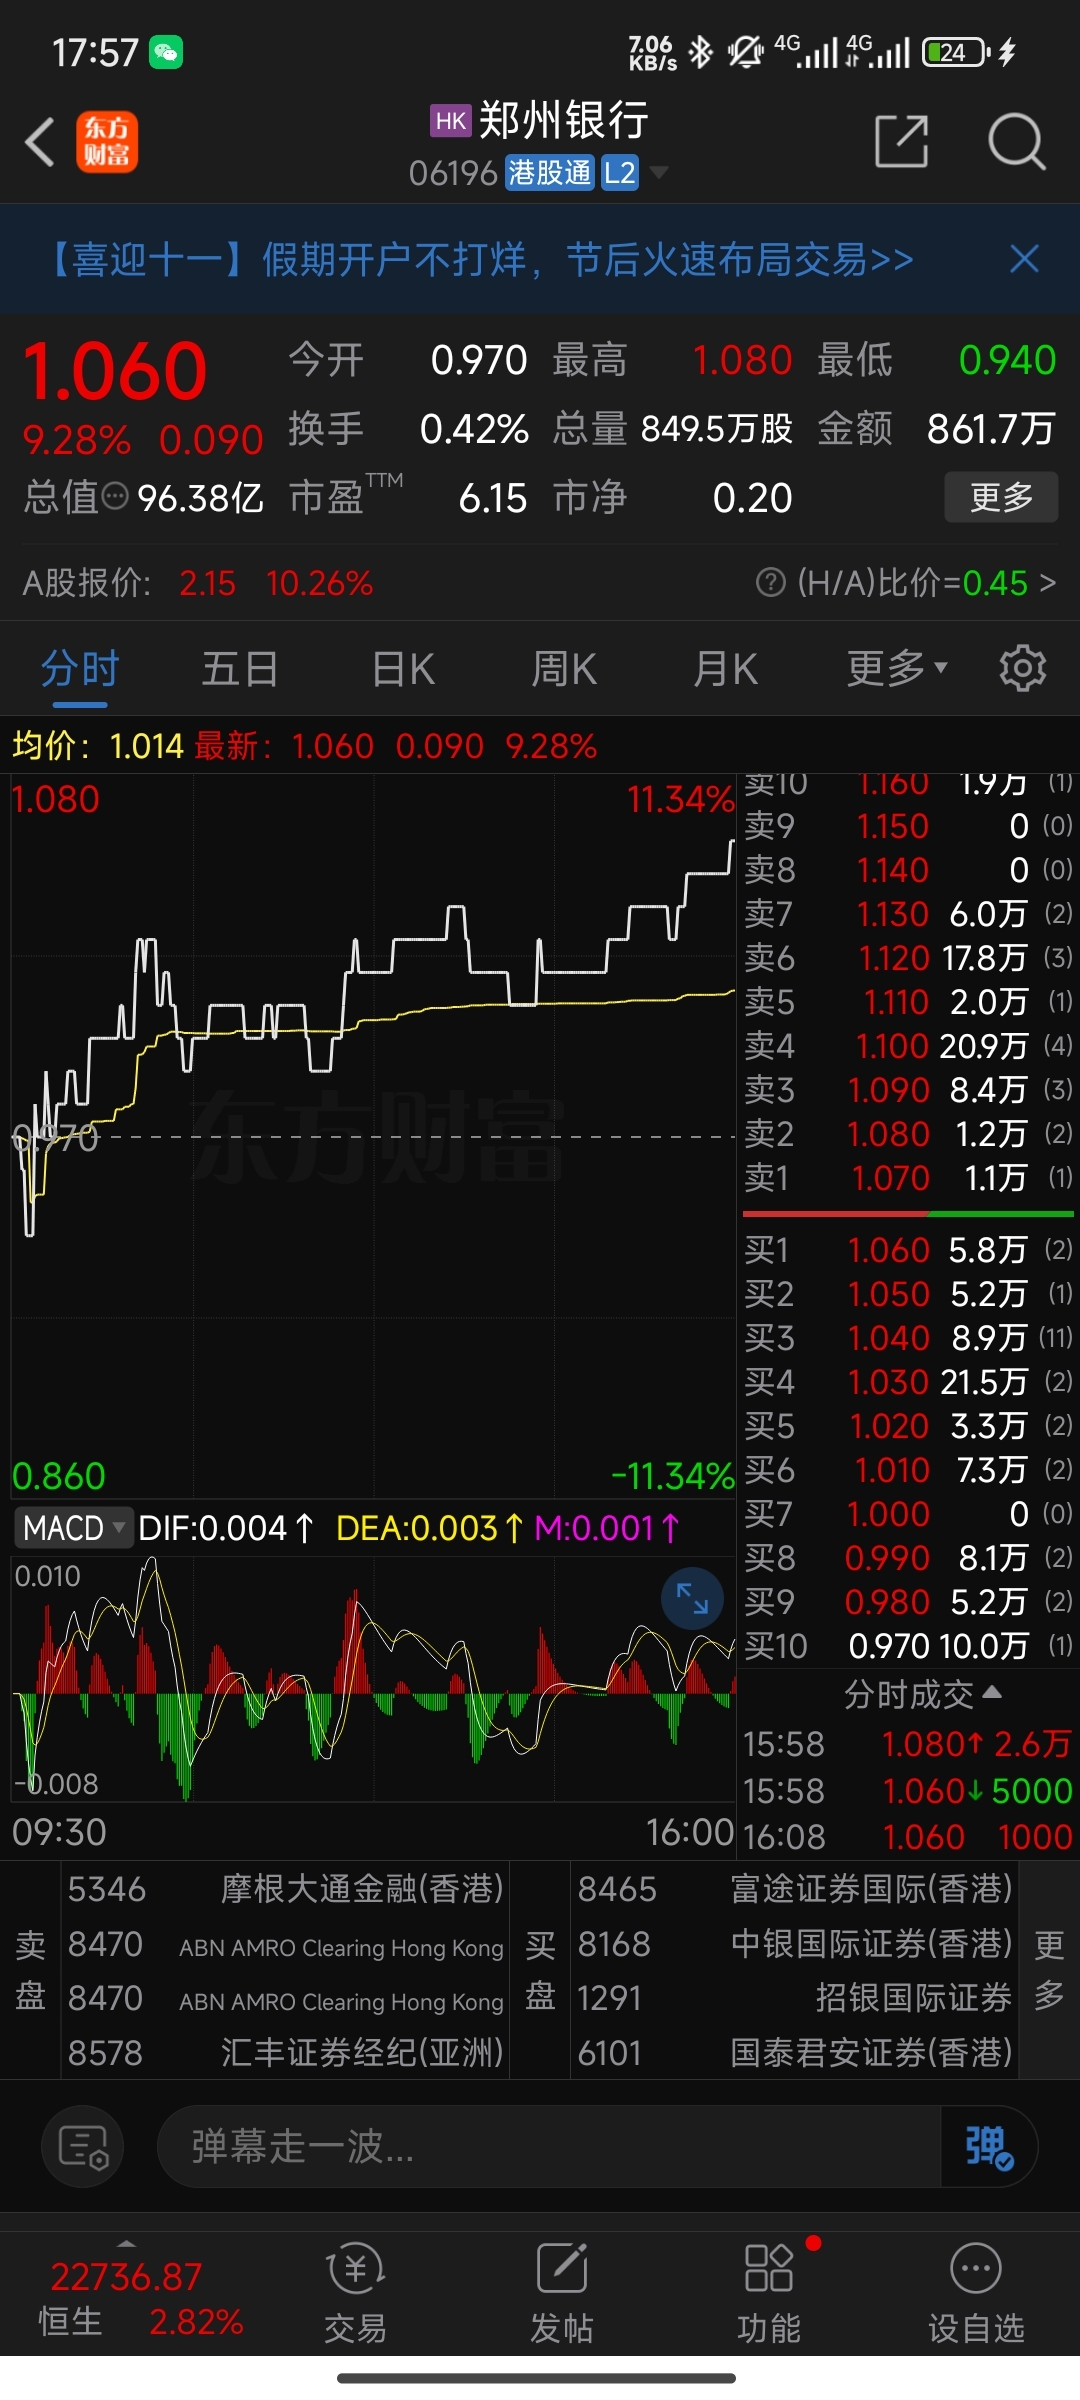The width and height of the screenshot is (1080, 2400).
Task: Tap the Bluetooth status icon
Action: pos(701,52)
